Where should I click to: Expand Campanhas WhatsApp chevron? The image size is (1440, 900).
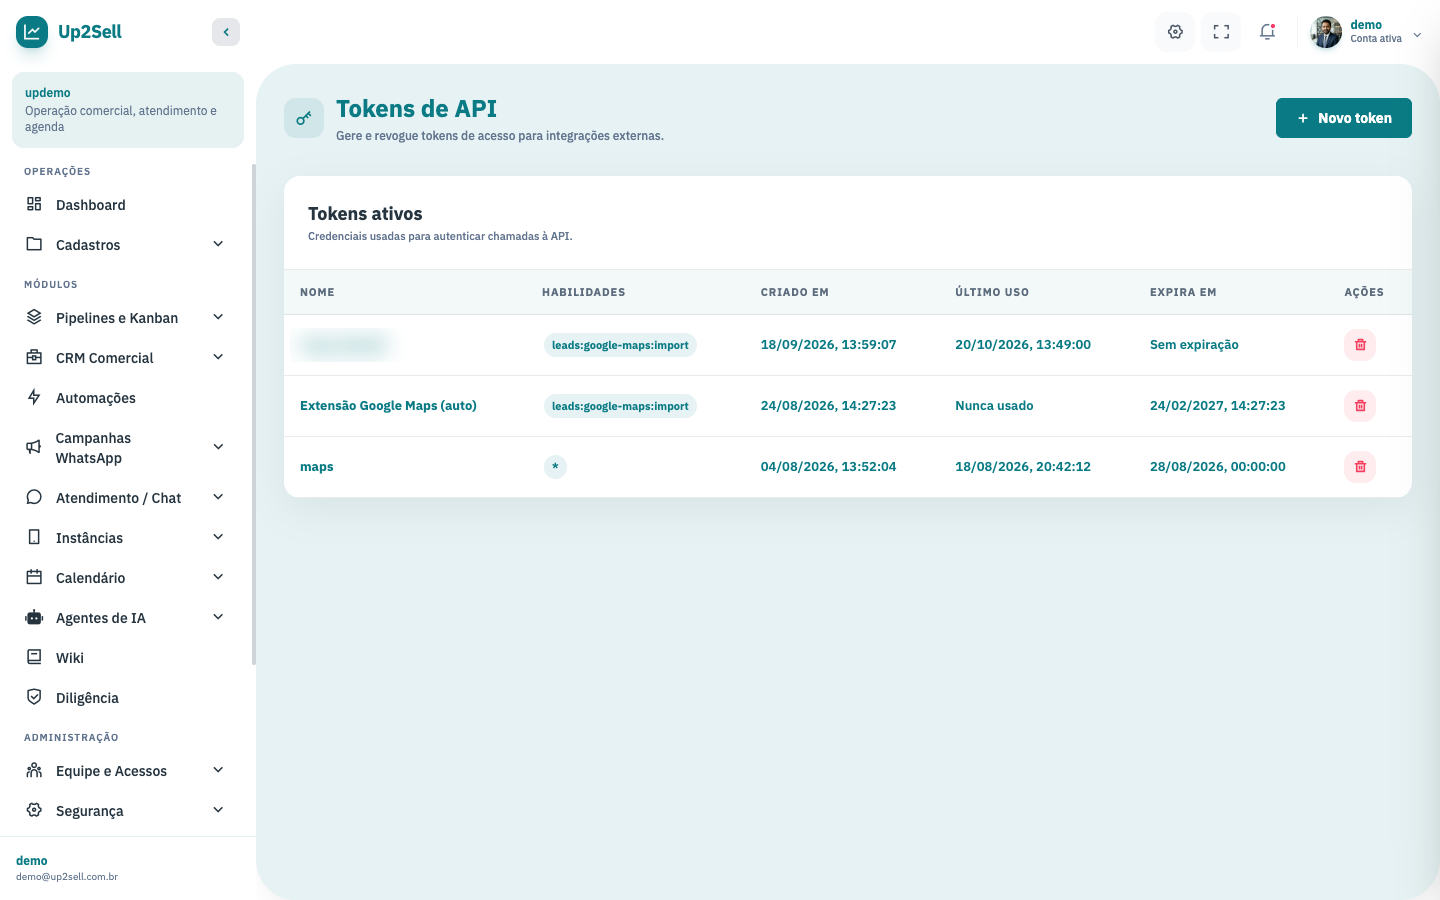click(218, 447)
